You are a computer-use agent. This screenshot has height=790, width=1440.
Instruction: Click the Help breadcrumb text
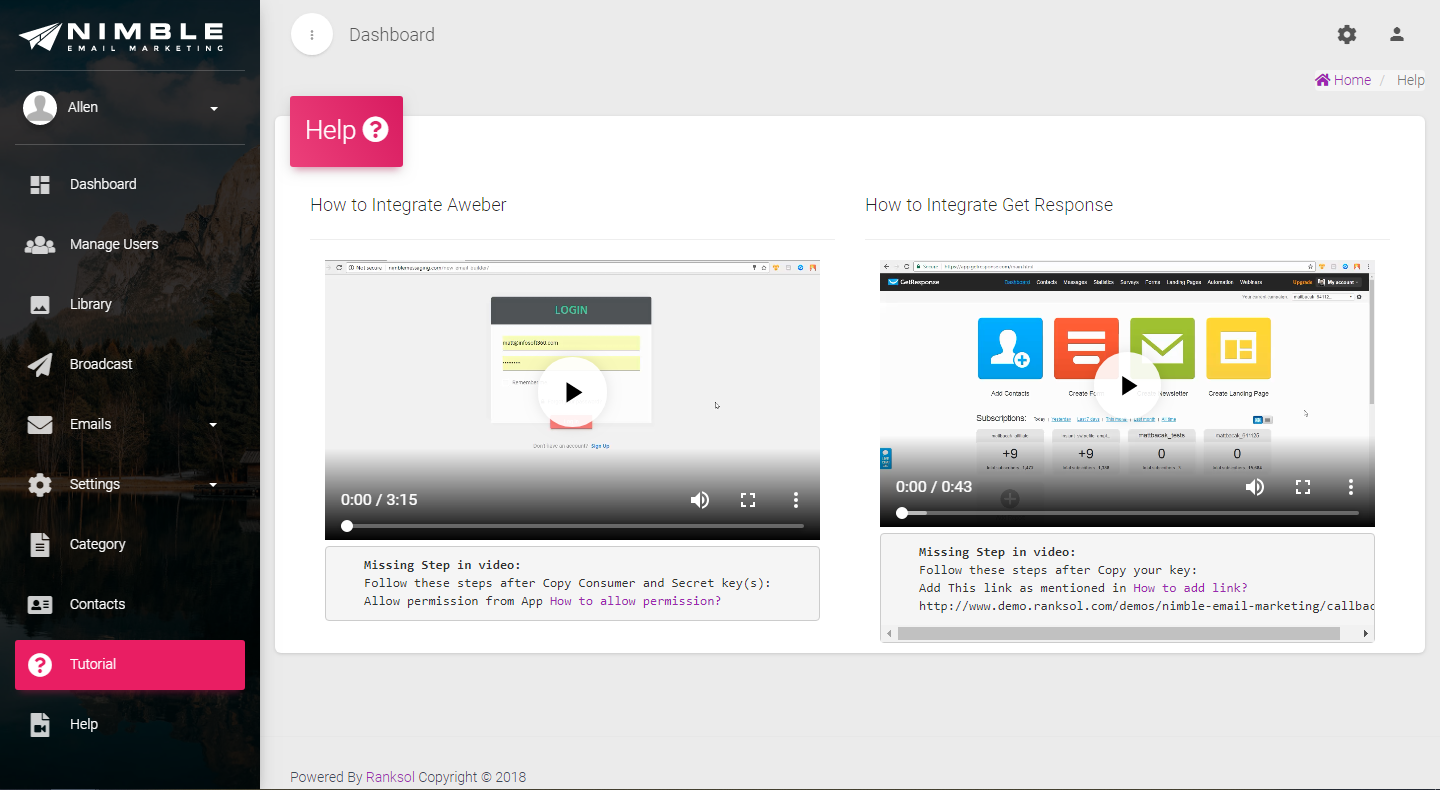[x=1411, y=80]
